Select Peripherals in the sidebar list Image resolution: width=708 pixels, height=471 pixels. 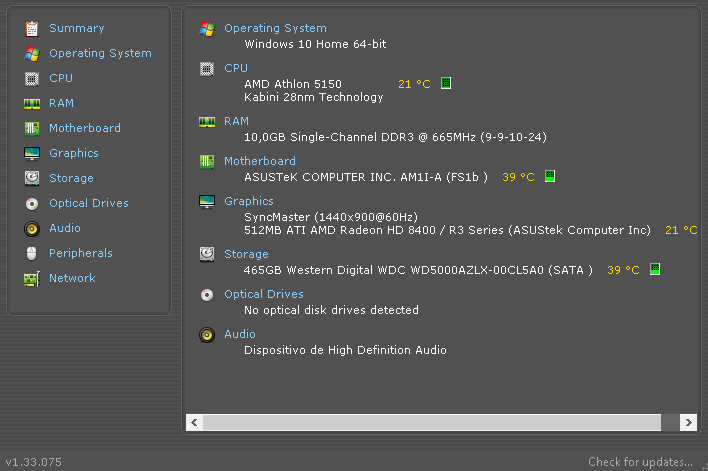pos(81,253)
